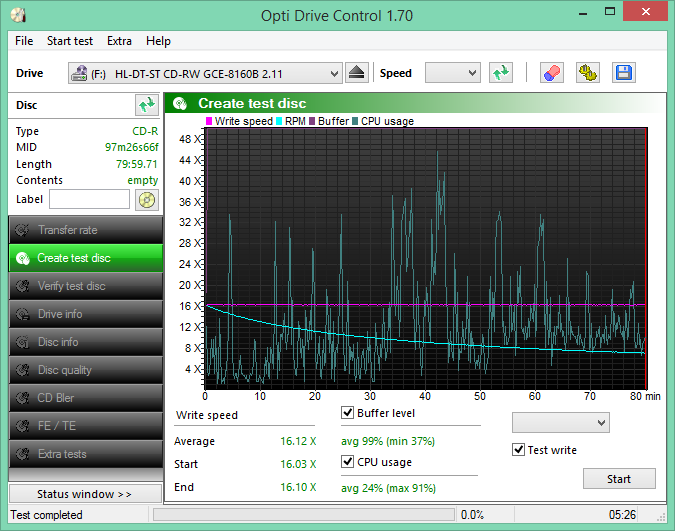The height and width of the screenshot is (531, 675).
Task: Click the refresh speed arrows icon
Action: pos(501,73)
